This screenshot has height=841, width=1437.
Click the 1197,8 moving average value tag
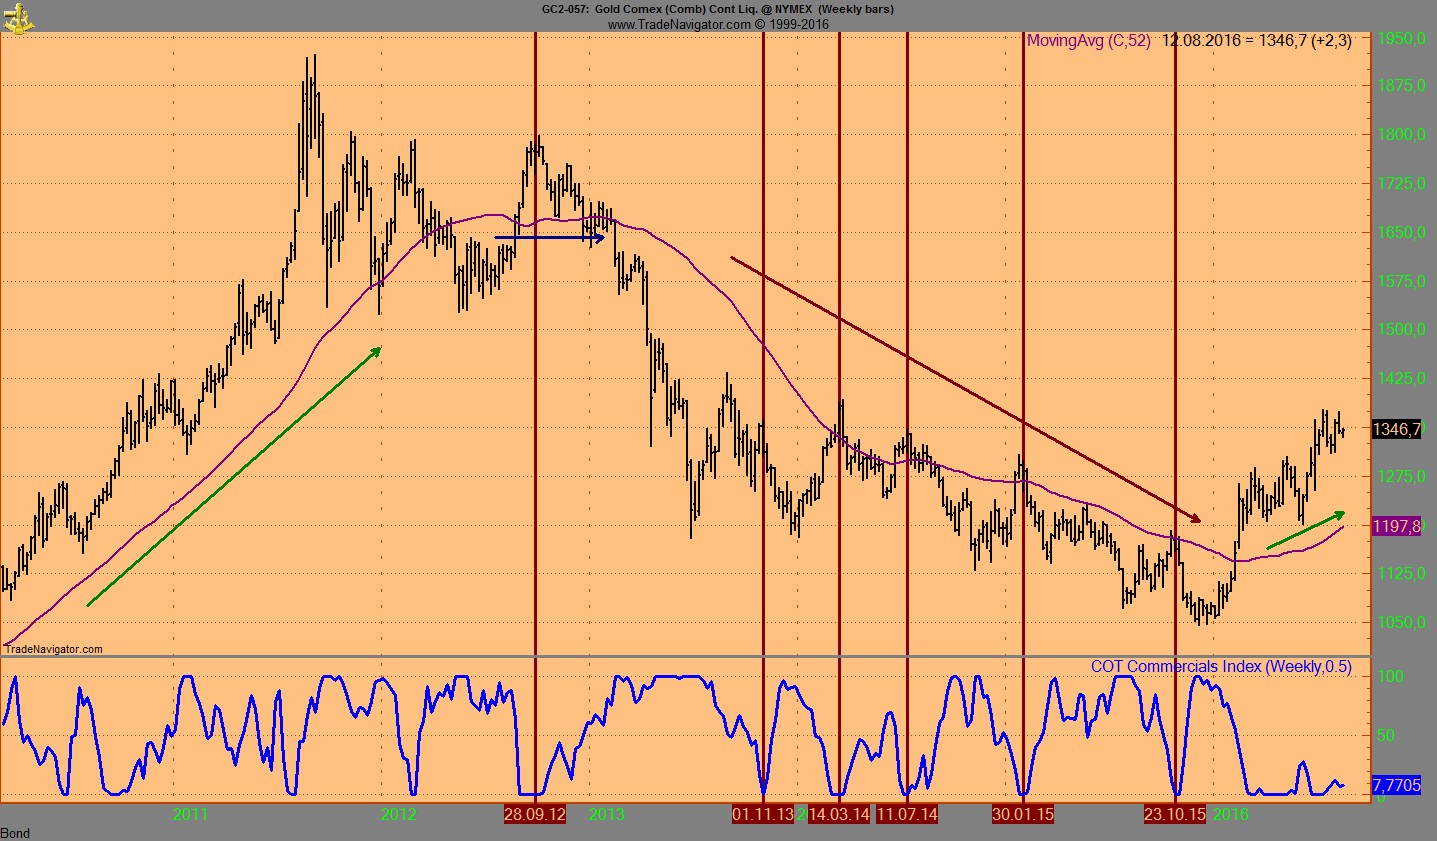(x=1396, y=527)
